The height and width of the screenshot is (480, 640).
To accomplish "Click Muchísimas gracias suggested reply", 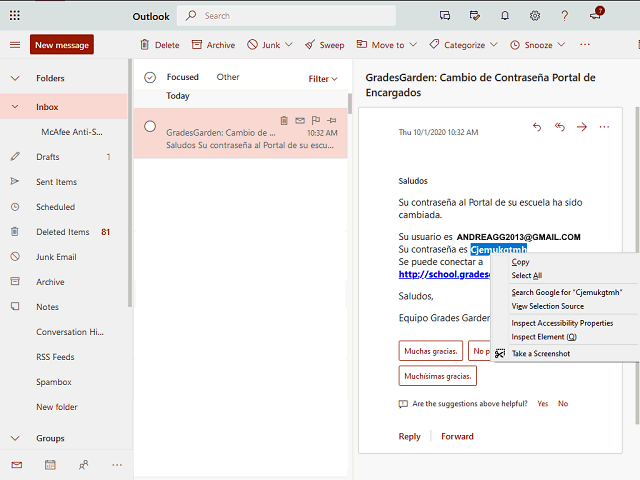I will tap(438, 376).
